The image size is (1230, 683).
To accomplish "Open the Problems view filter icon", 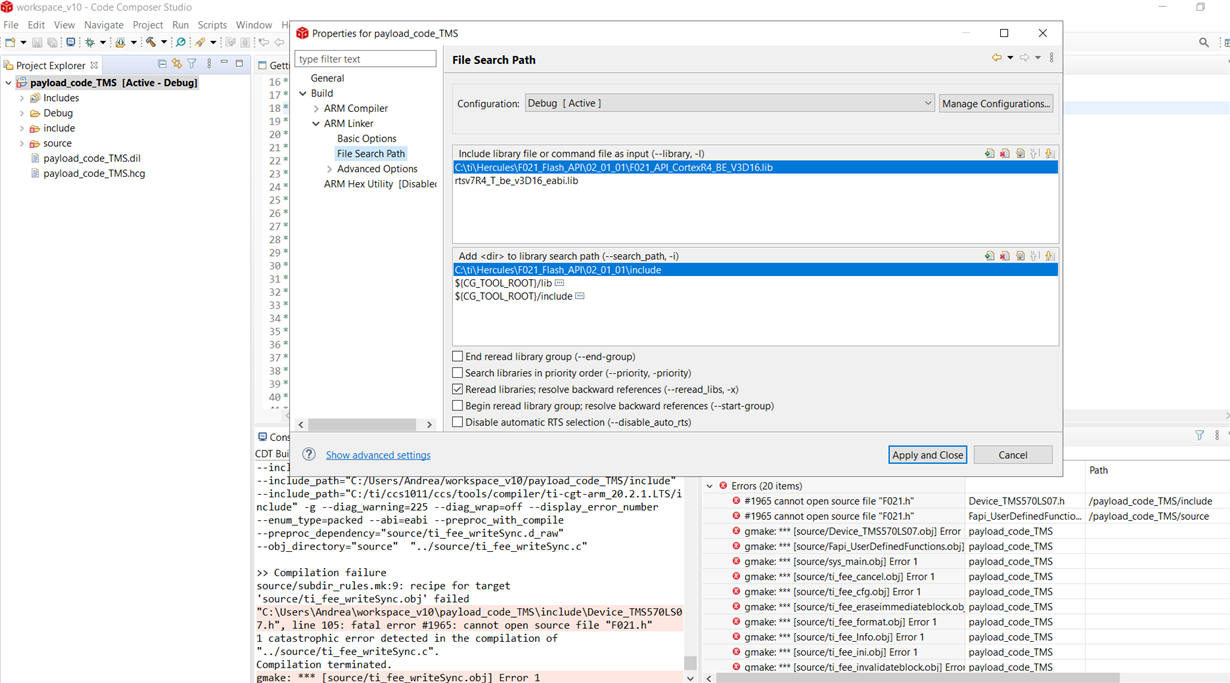I will pyautogui.click(x=1199, y=436).
